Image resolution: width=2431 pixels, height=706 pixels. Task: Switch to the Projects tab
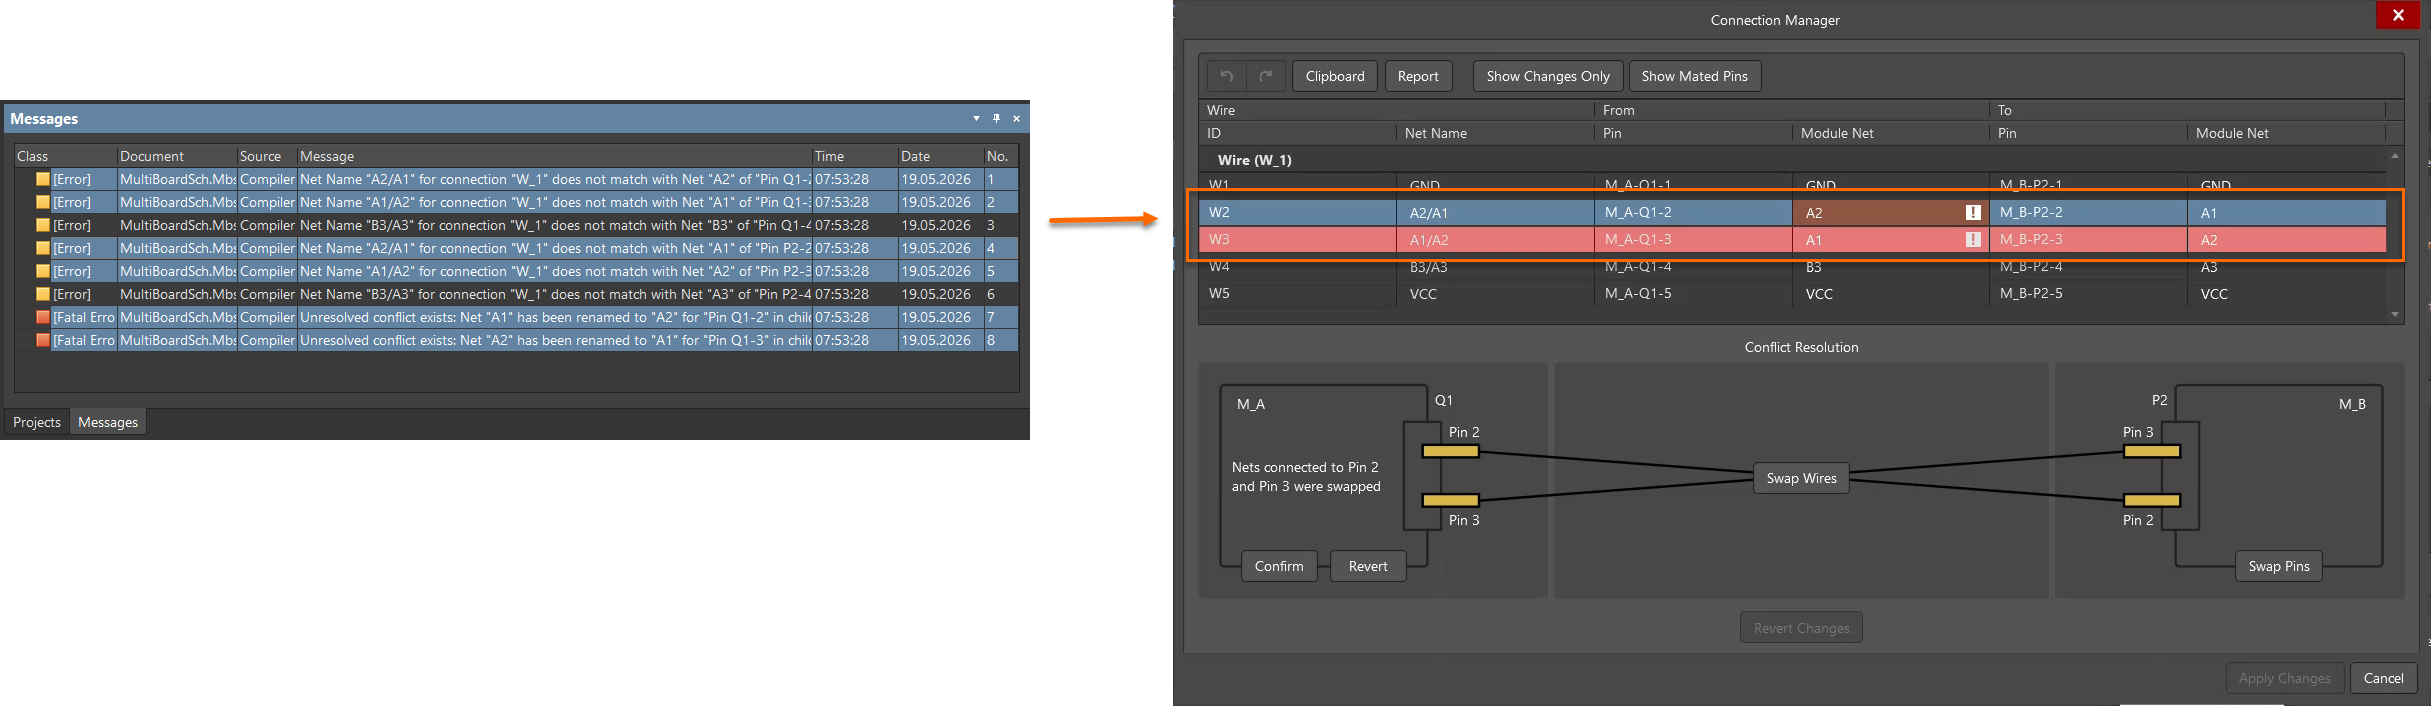tap(37, 422)
